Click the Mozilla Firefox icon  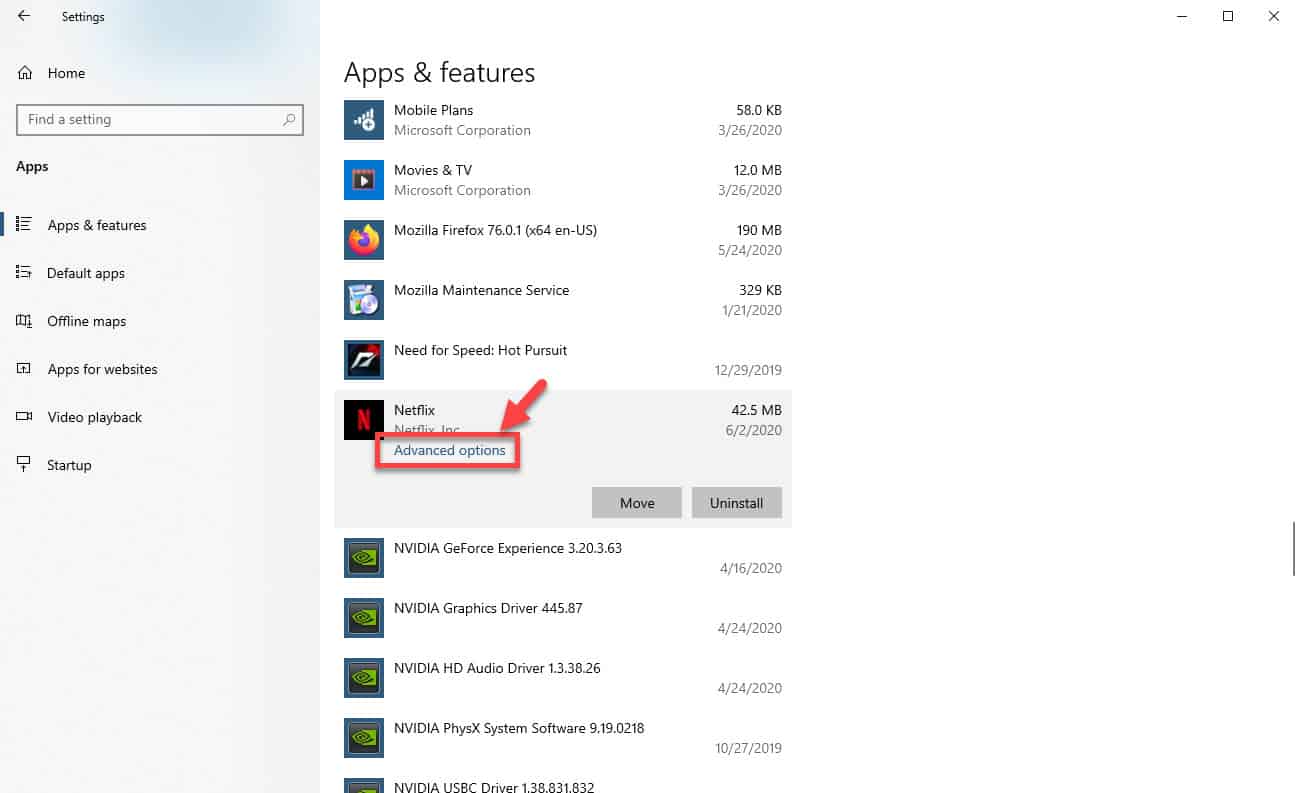coord(364,240)
